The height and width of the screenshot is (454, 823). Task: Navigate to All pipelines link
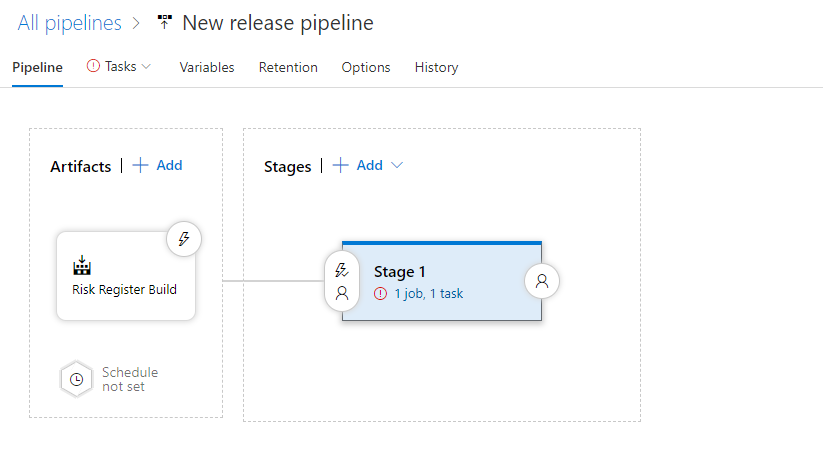click(x=70, y=23)
